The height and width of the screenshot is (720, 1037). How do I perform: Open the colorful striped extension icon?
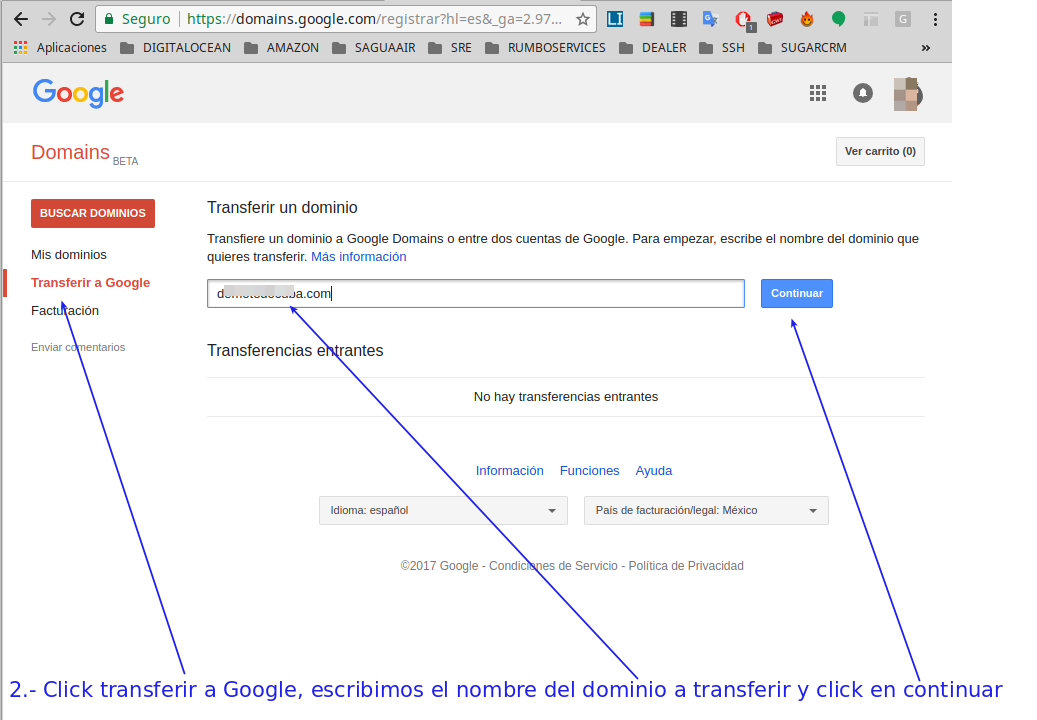(647, 19)
